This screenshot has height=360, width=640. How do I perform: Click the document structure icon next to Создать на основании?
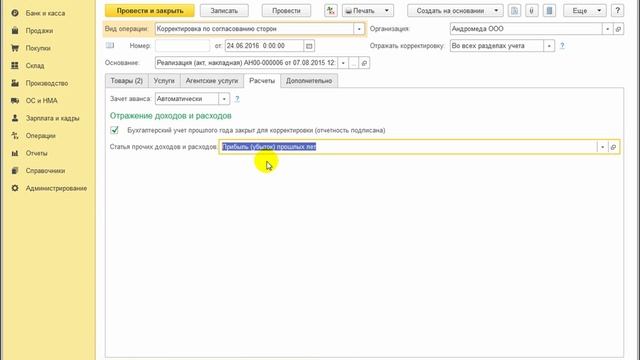pos(514,11)
